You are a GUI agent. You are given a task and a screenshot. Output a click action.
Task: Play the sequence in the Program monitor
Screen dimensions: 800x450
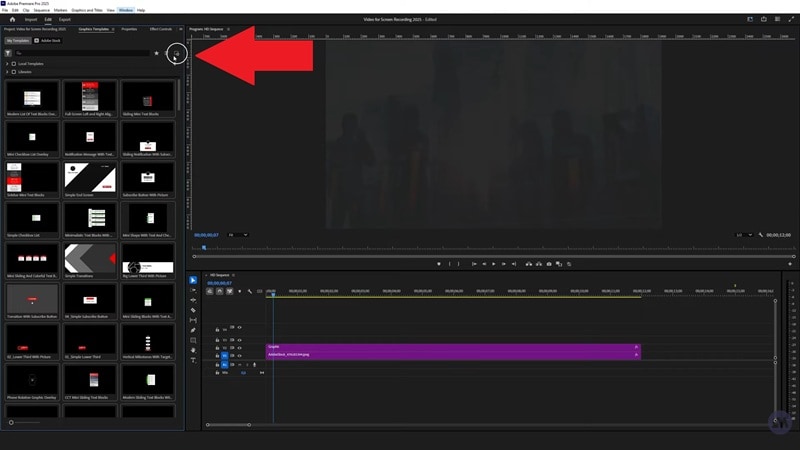[x=493, y=264]
